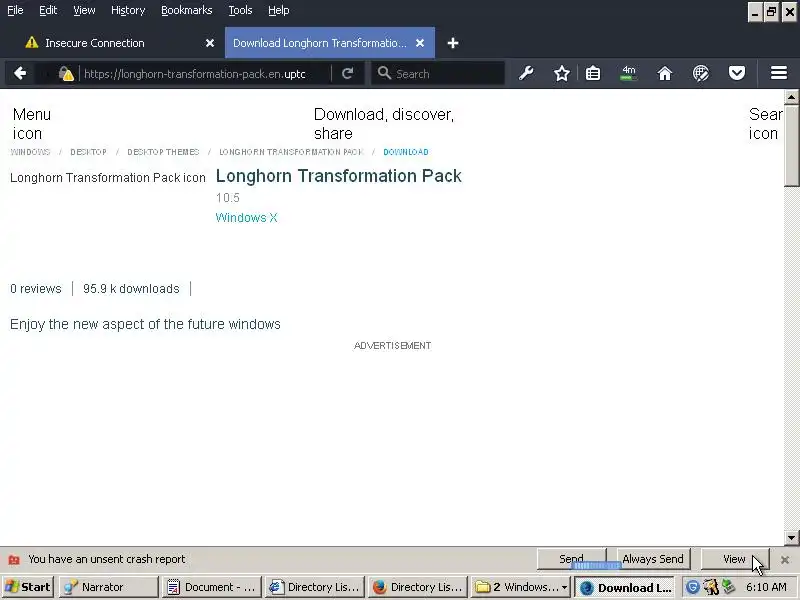
Task: Switch to Document taskbar button
Action: tap(212, 587)
